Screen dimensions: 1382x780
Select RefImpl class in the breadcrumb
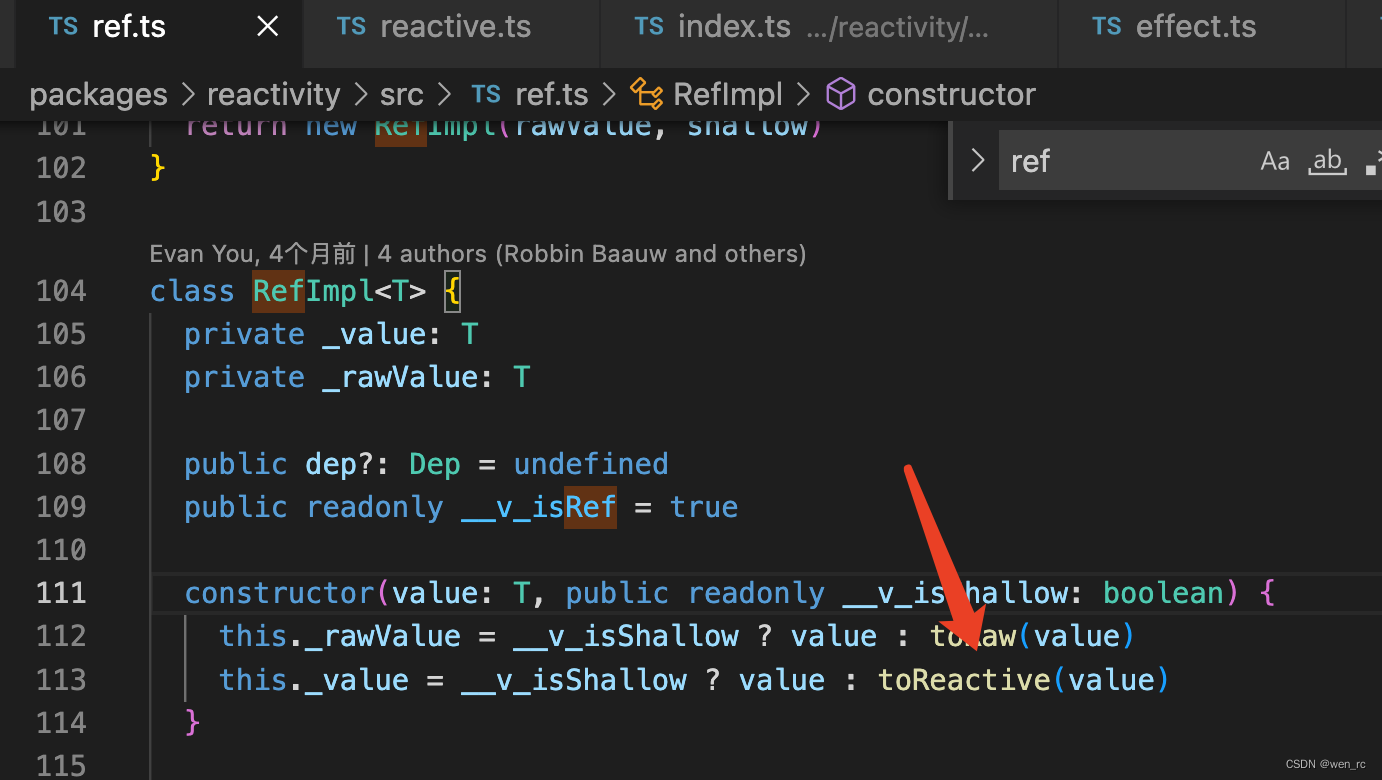pos(728,94)
